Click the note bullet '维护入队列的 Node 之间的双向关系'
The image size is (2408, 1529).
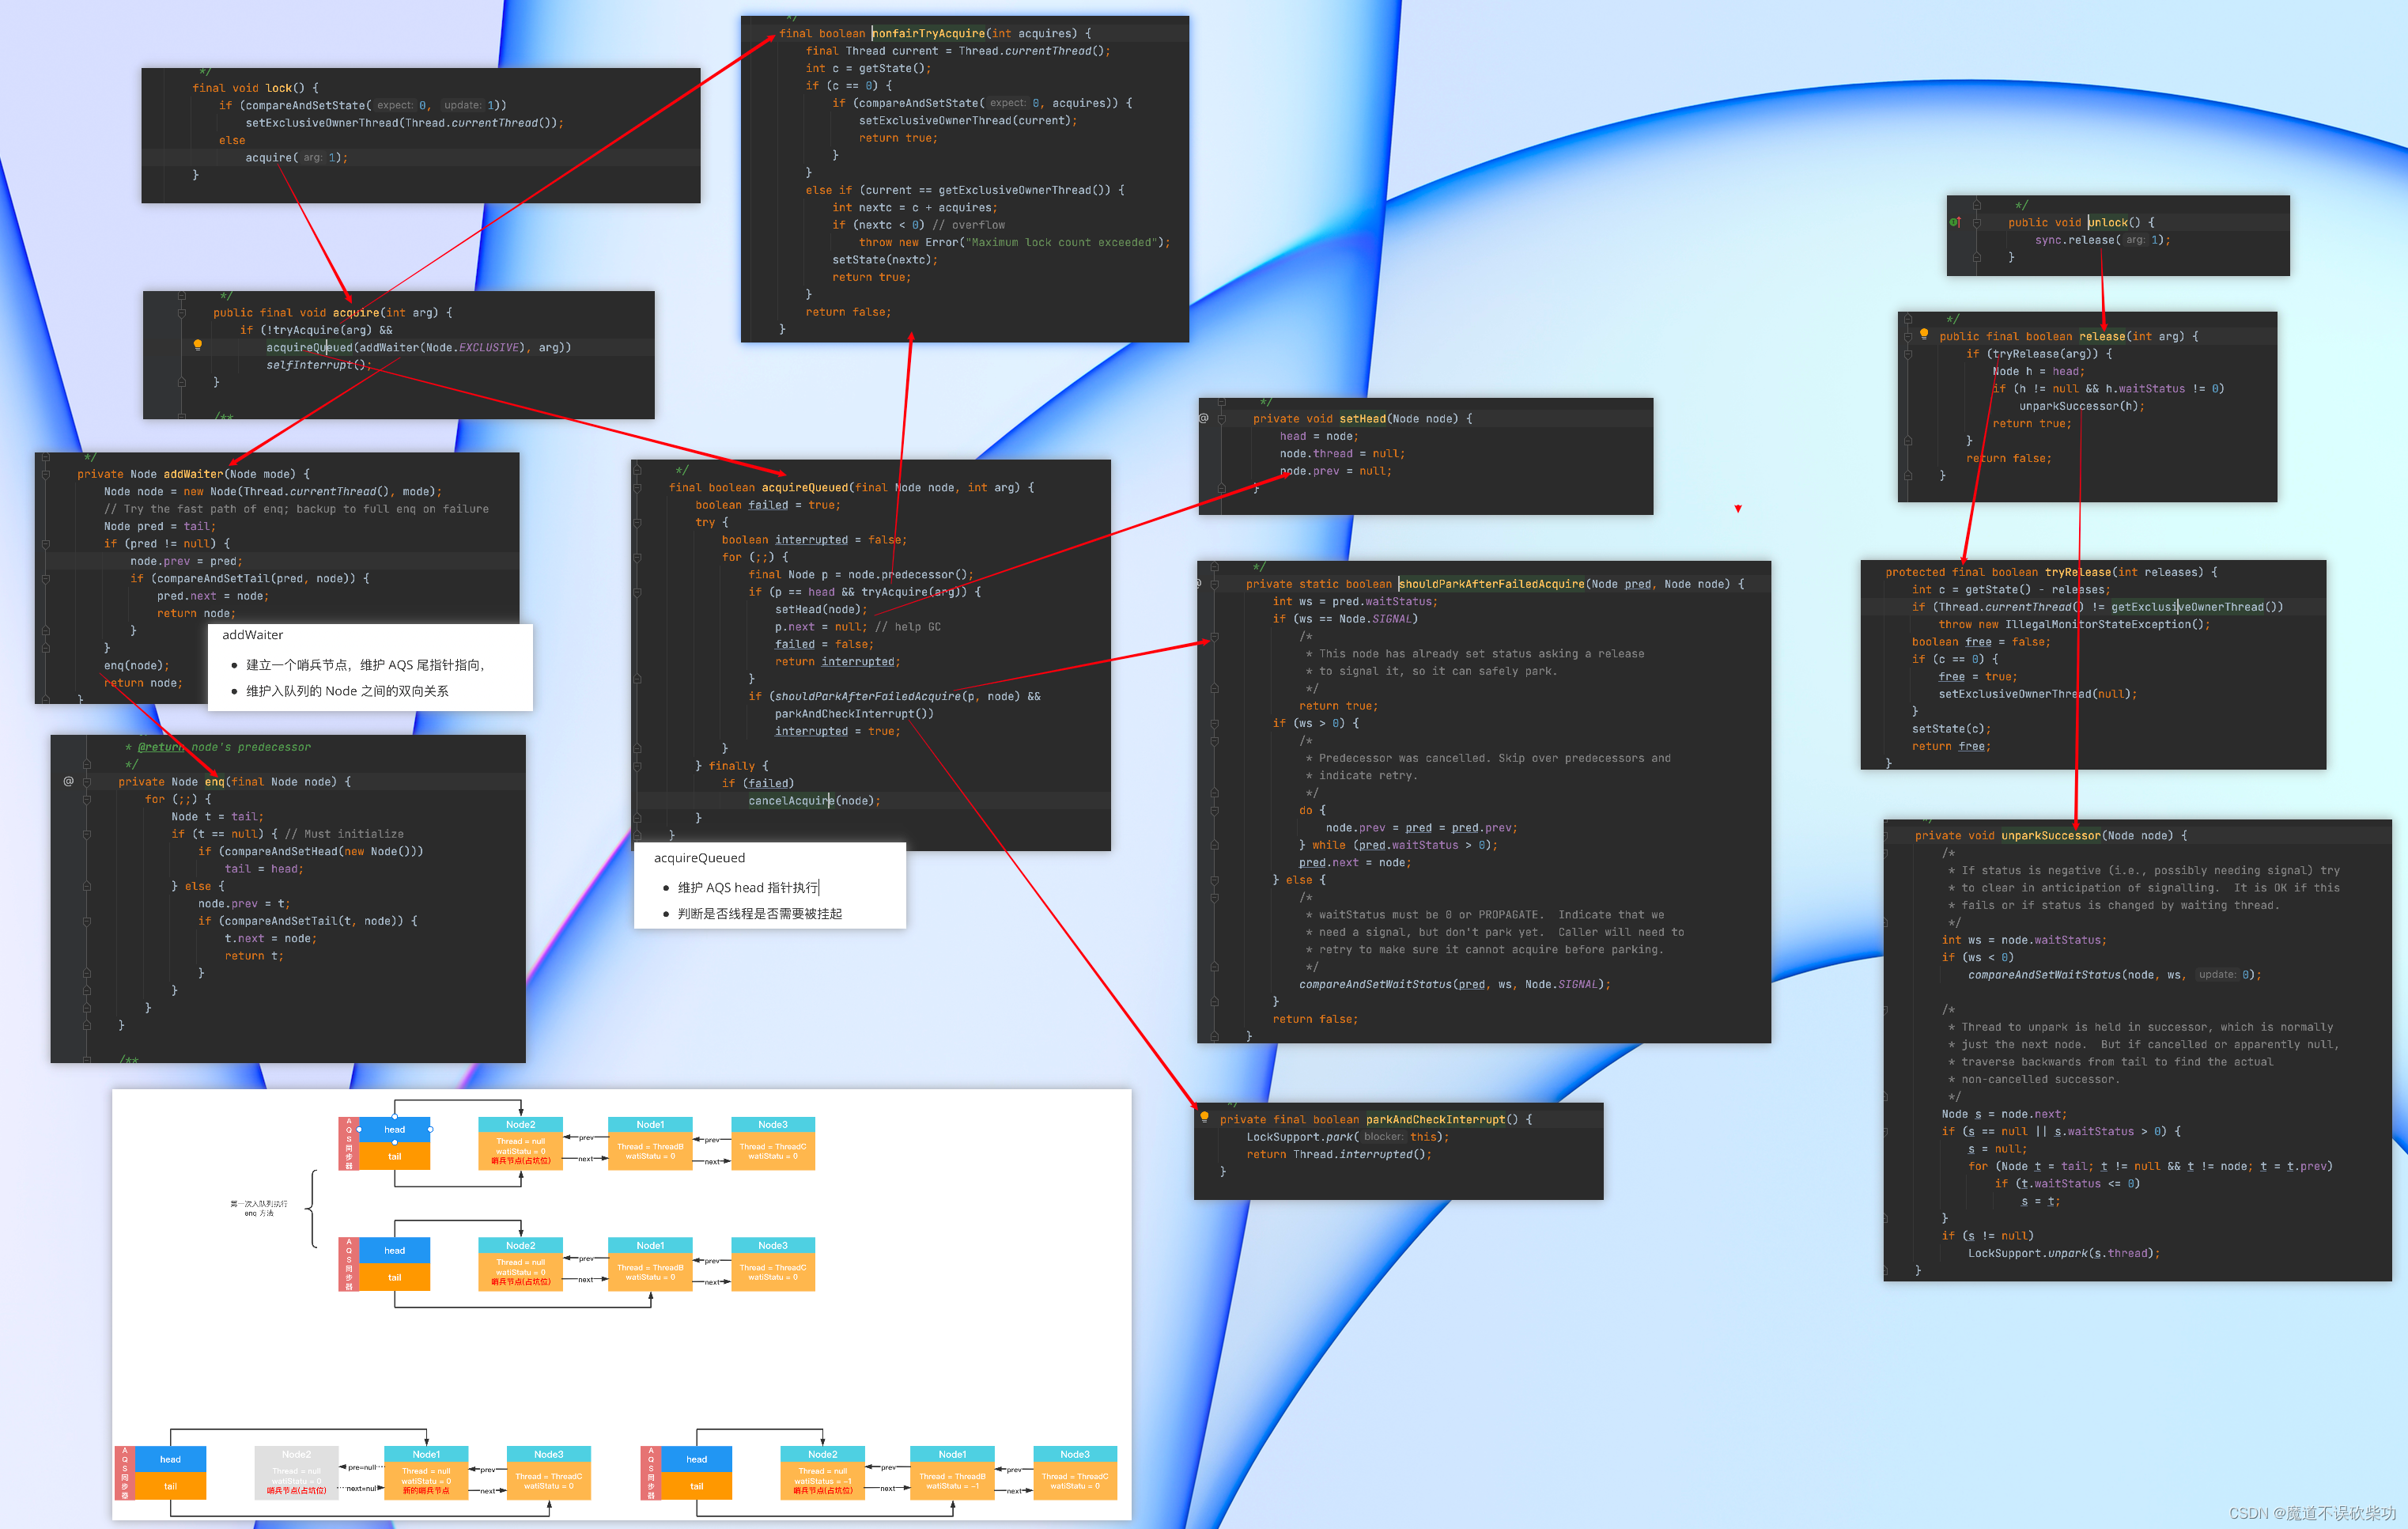coord(347,691)
